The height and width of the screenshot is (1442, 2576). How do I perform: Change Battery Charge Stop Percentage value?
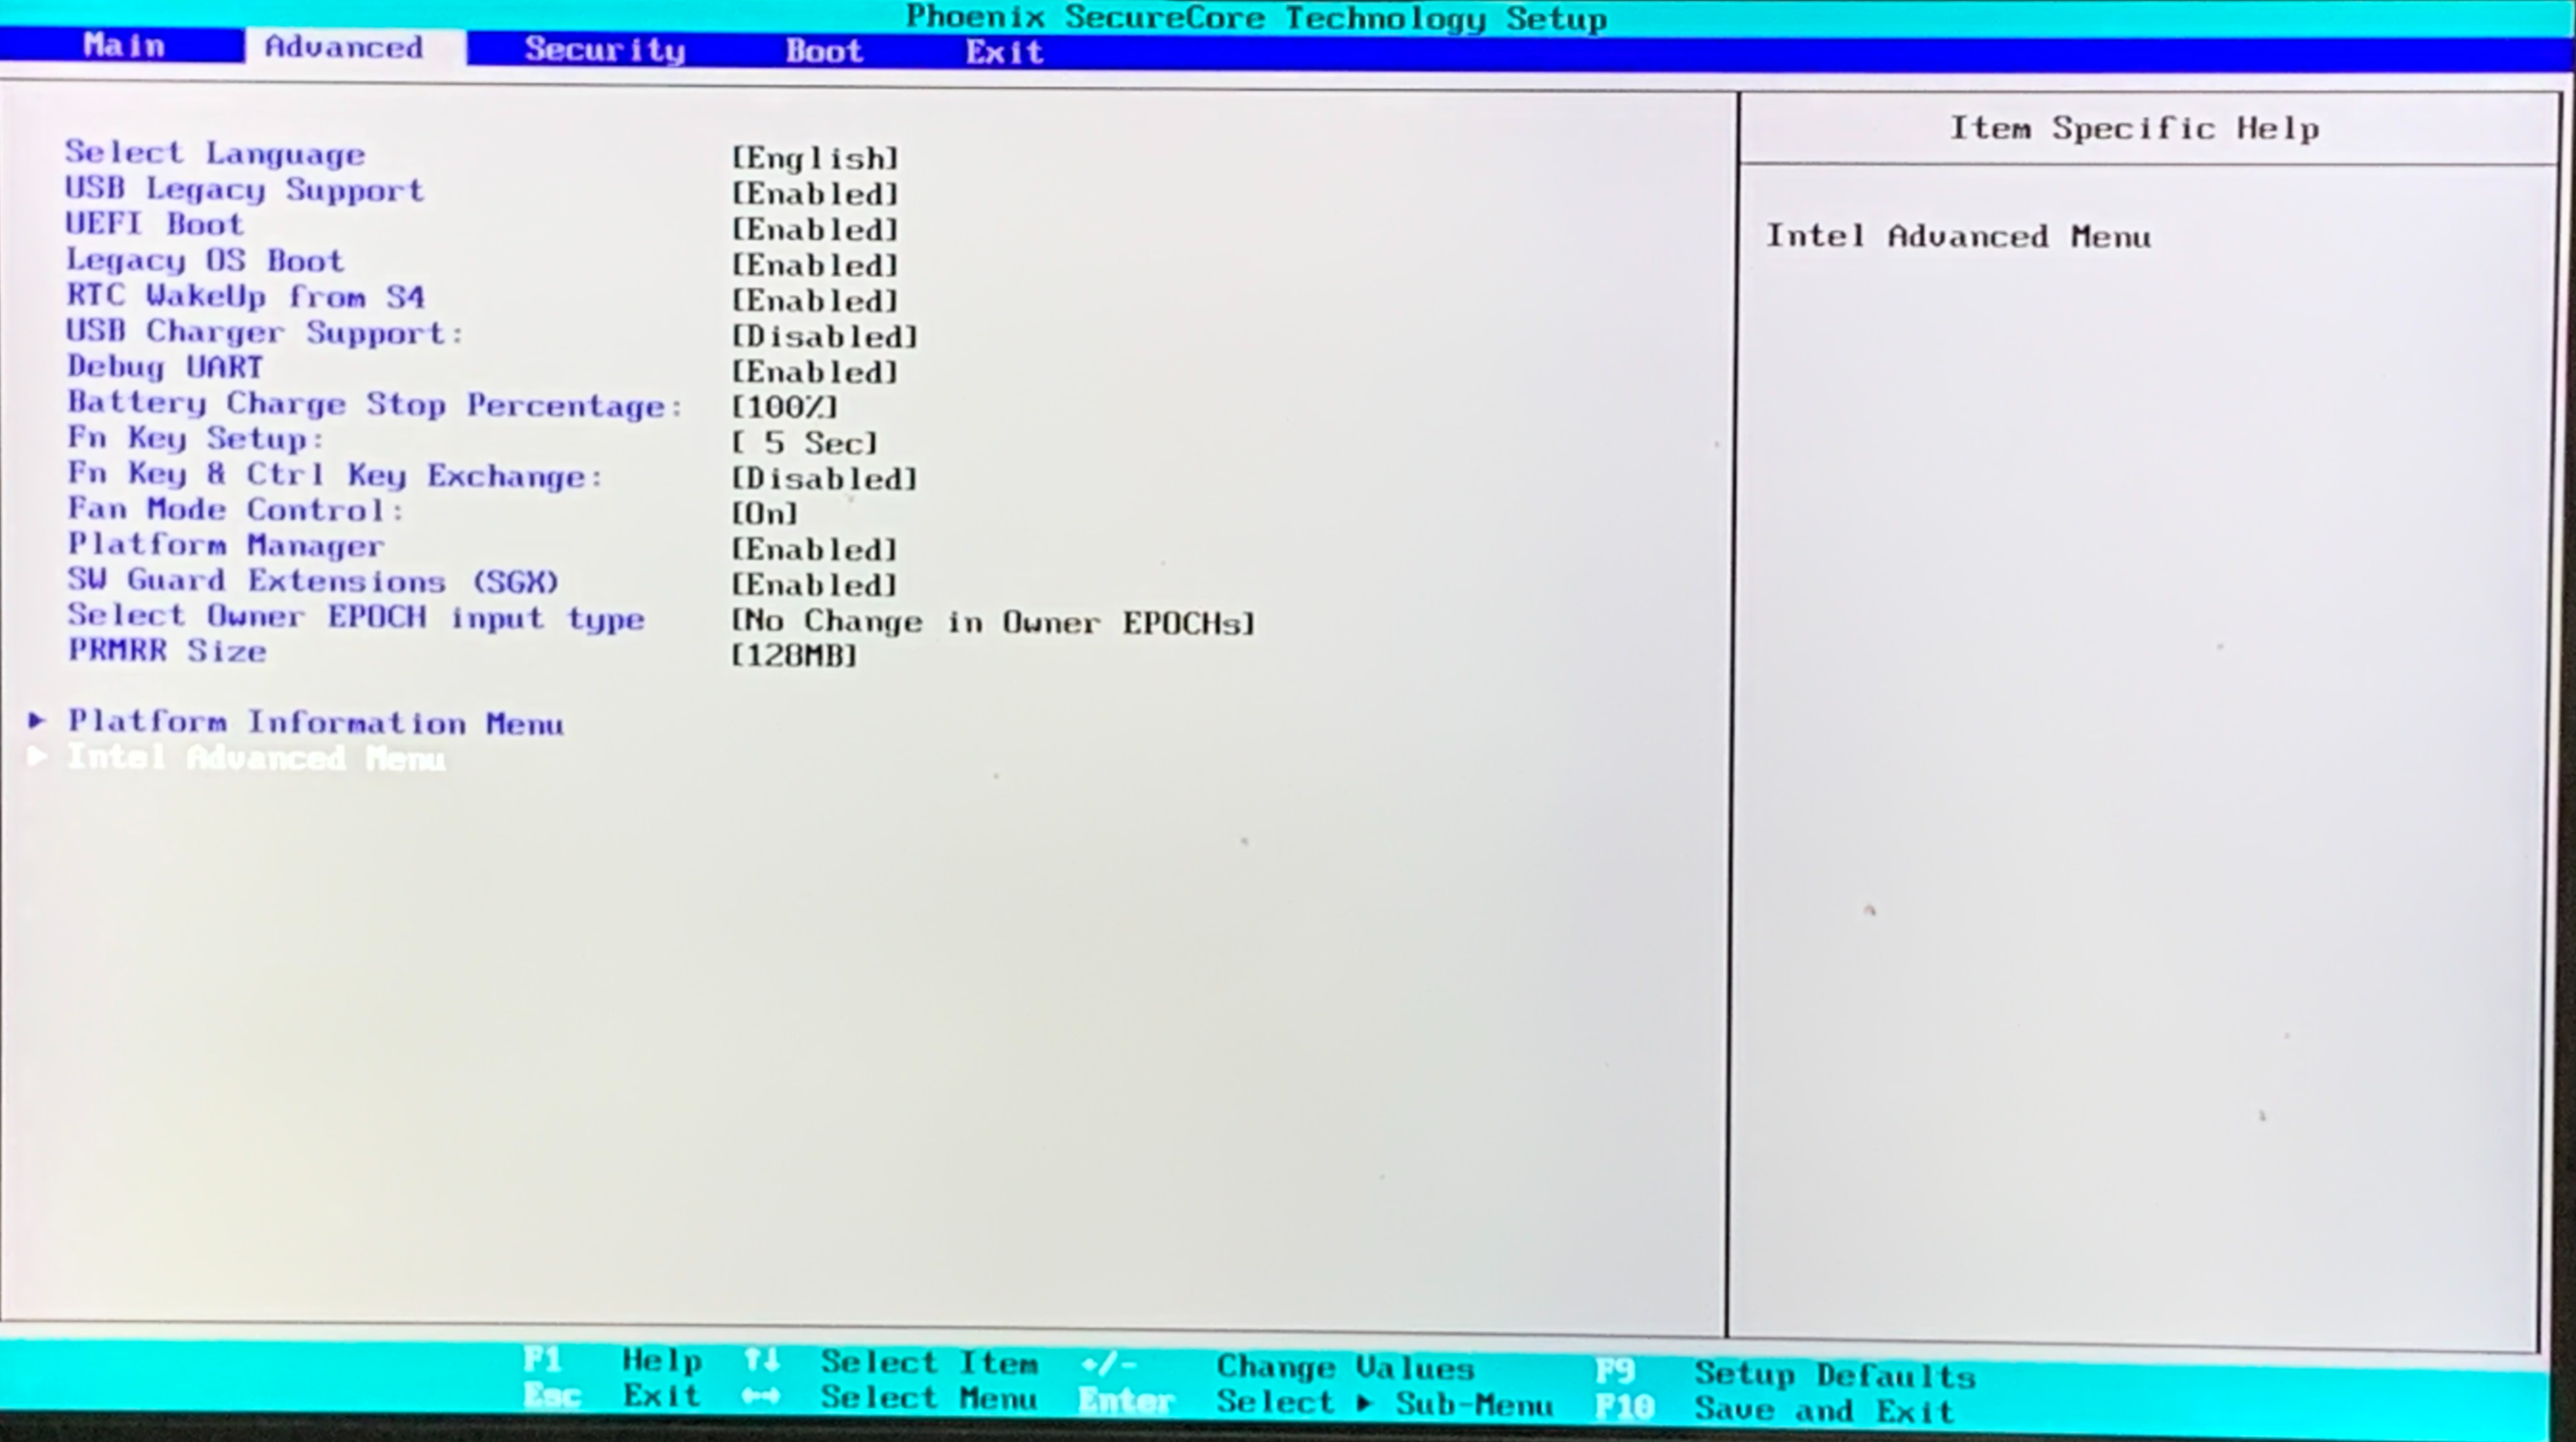(x=784, y=408)
